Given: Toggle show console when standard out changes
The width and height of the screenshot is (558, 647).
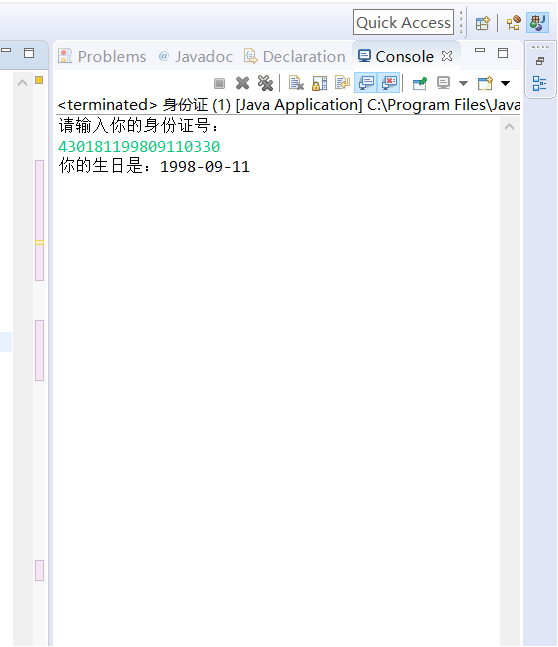Looking at the screenshot, I should pyautogui.click(x=366, y=83).
